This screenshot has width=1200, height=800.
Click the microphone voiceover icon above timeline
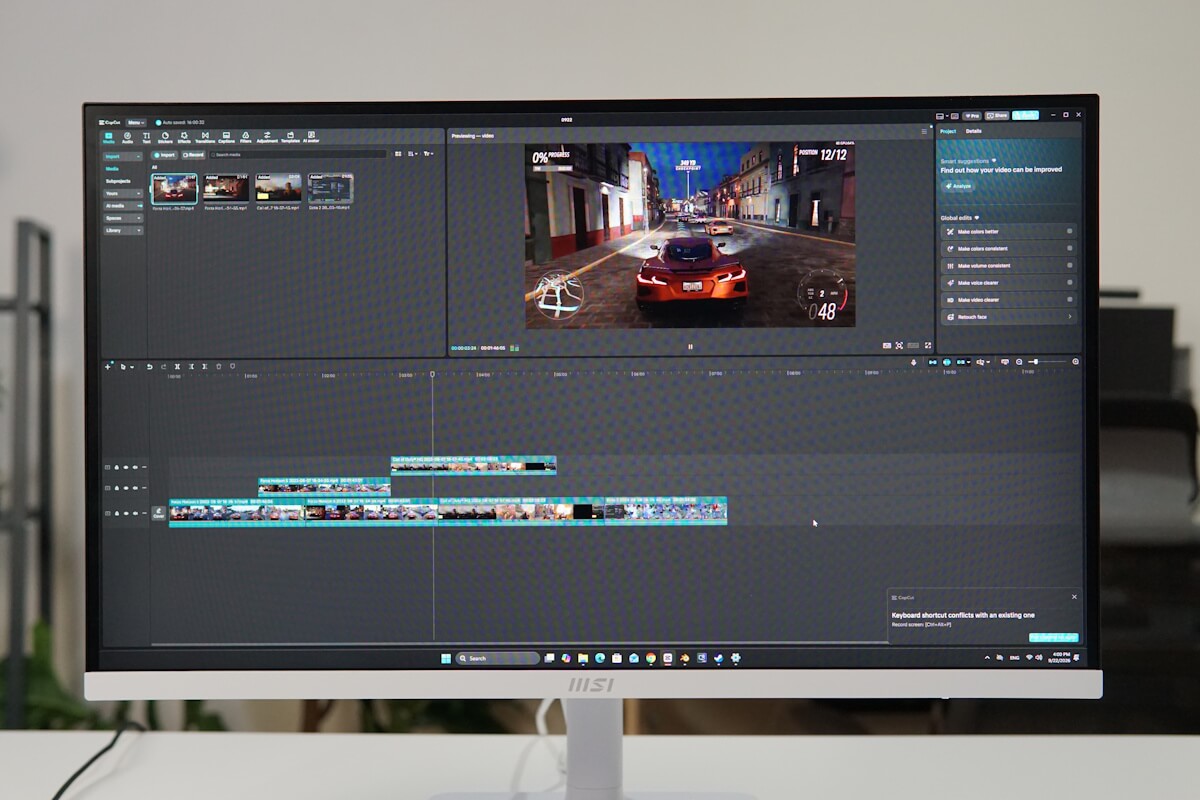[914, 362]
